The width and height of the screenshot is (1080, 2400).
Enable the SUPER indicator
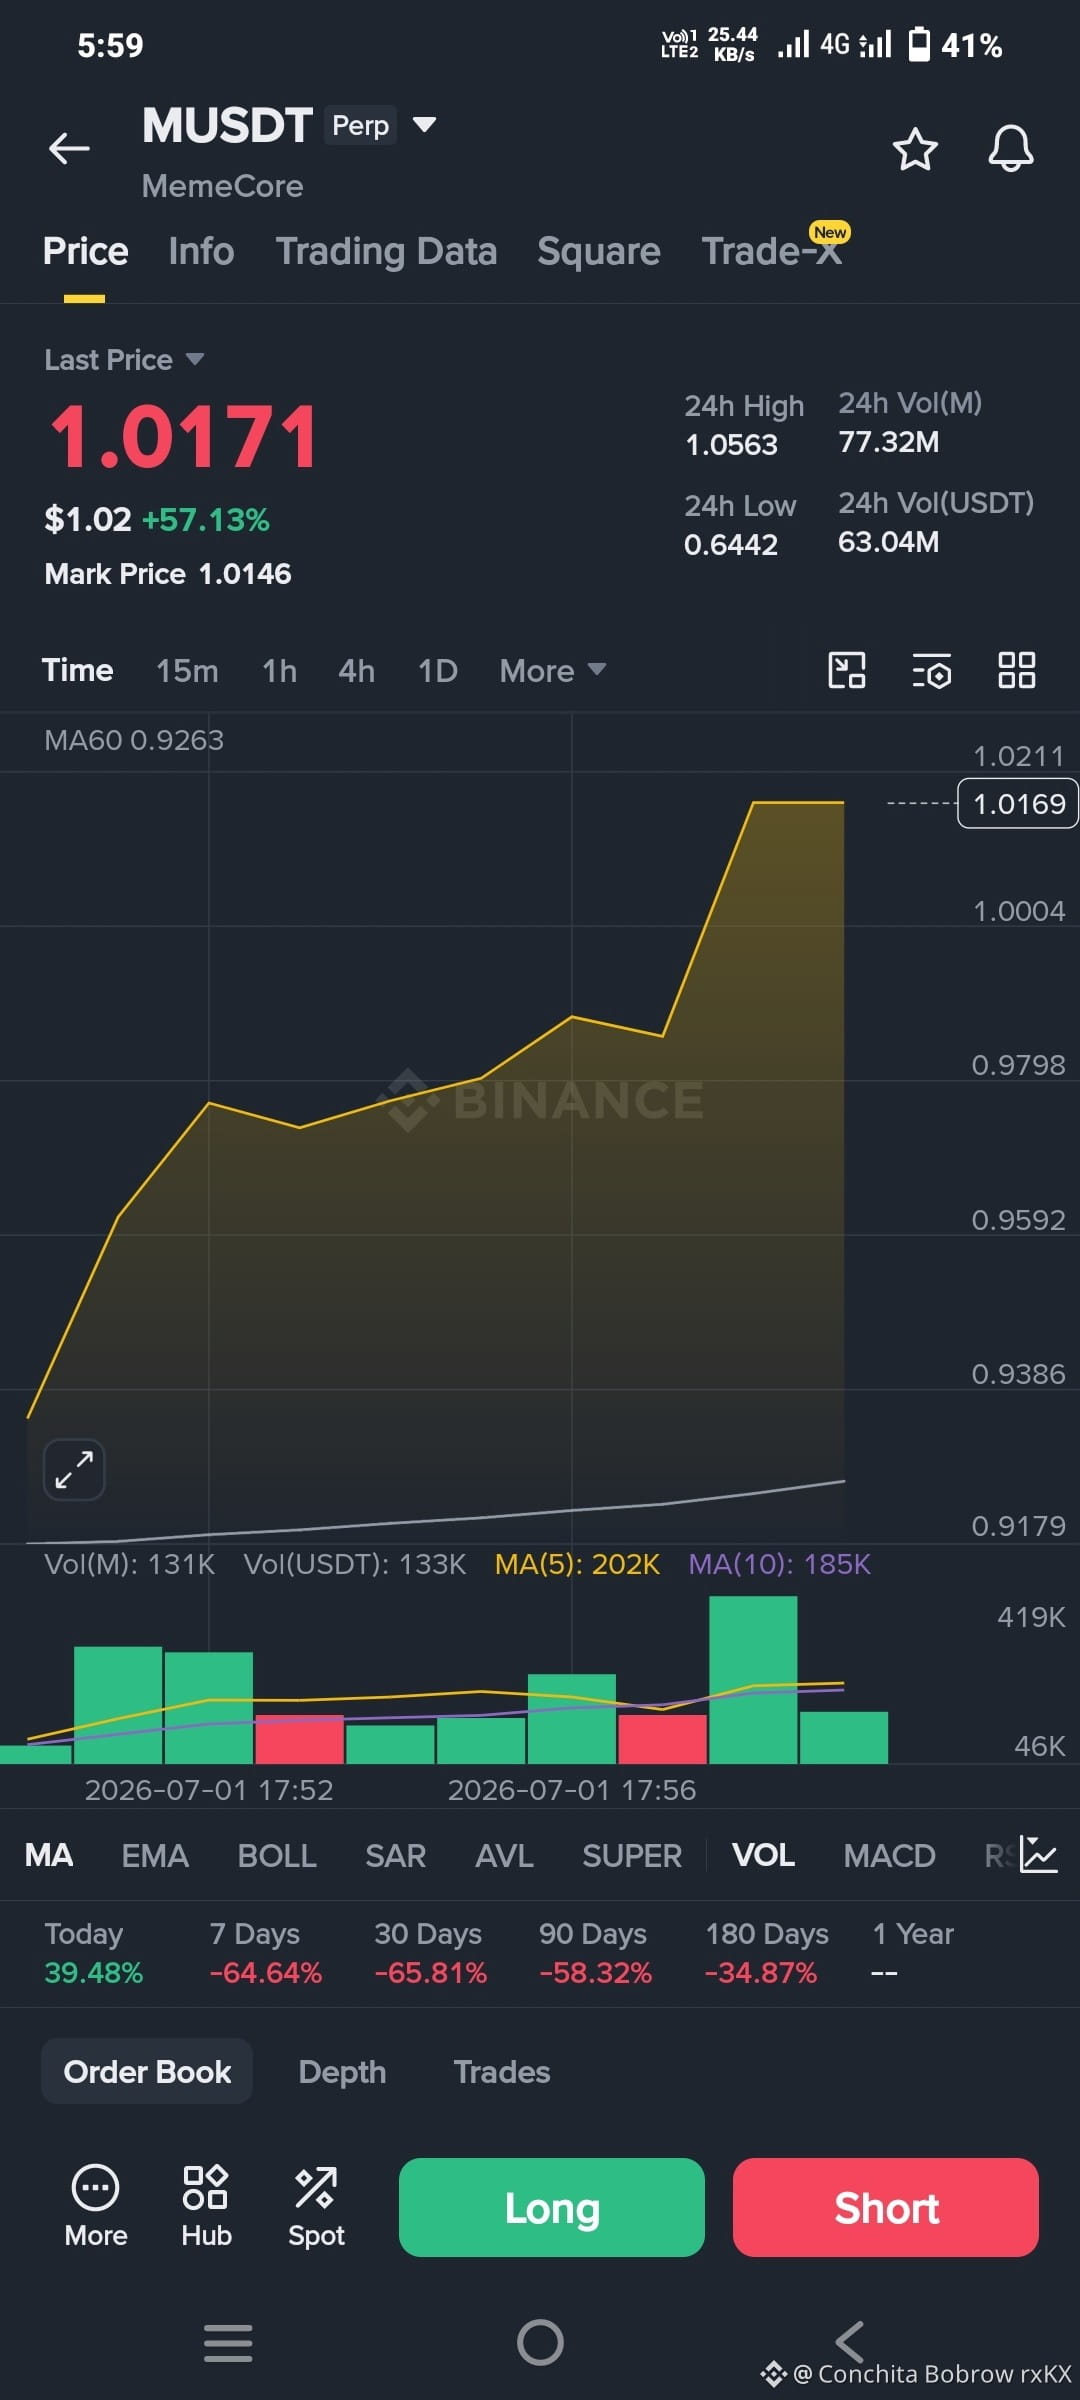click(632, 1855)
